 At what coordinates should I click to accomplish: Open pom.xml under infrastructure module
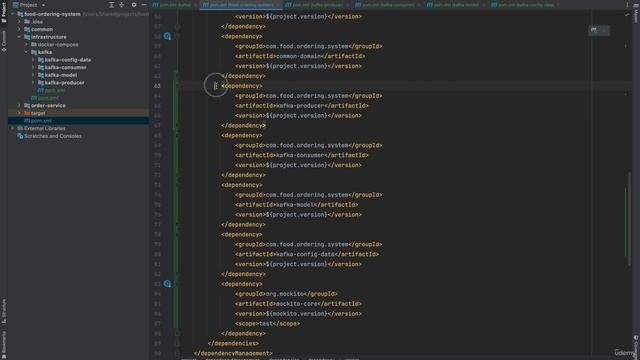(x=48, y=98)
